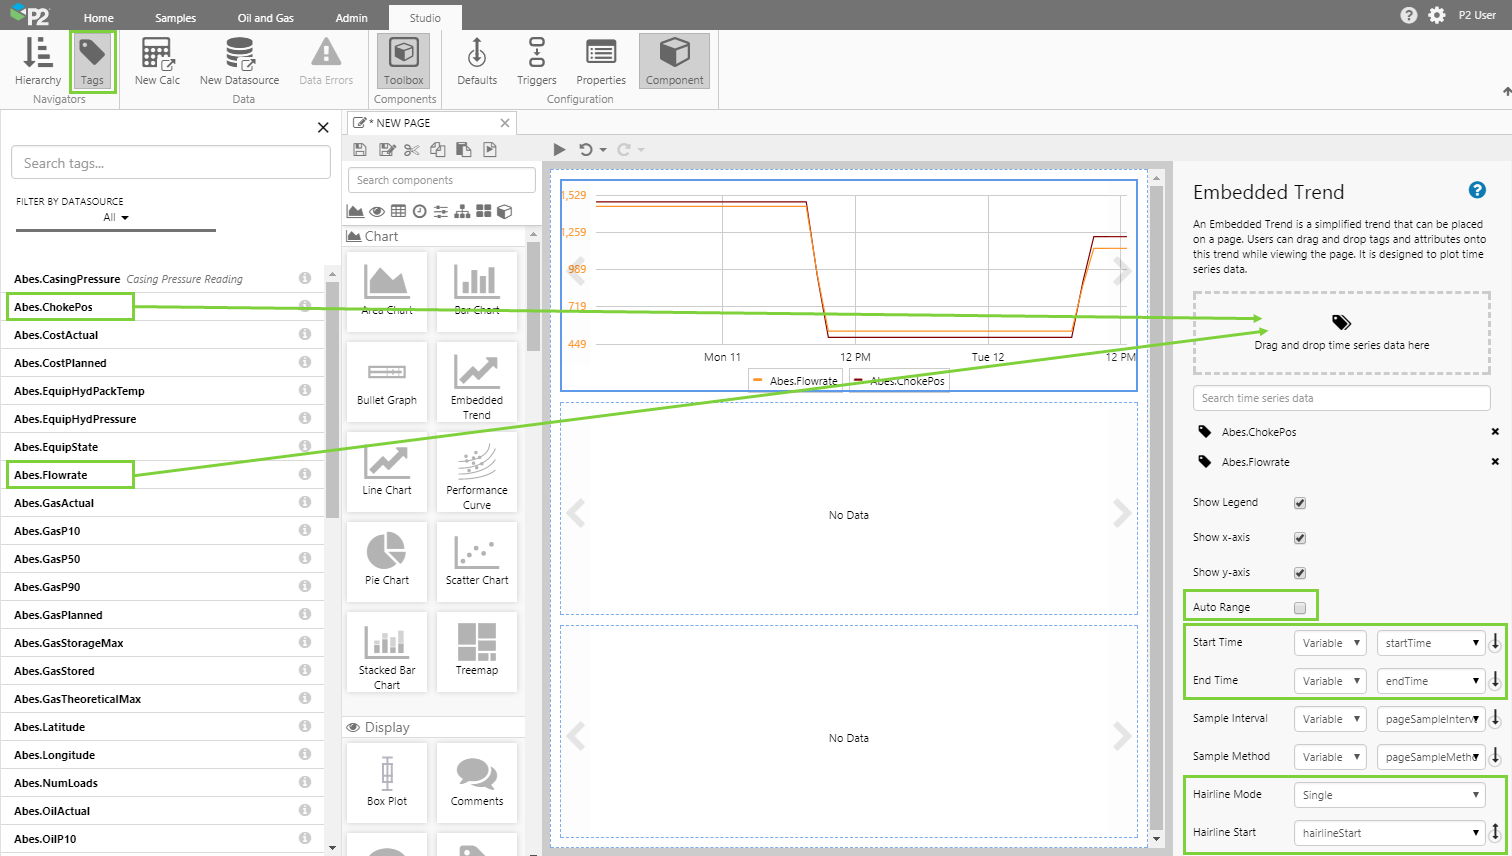The width and height of the screenshot is (1512, 856).
Task: Go to the Admin tab
Action: pos(351,18)
